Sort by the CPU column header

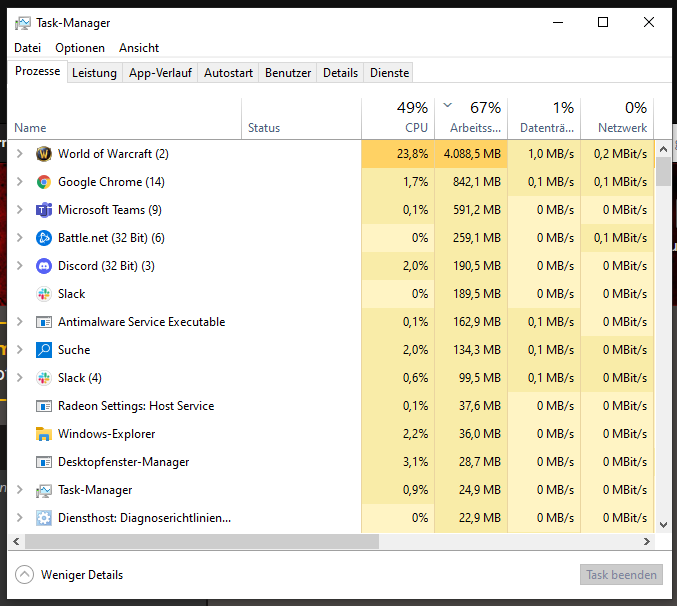click(398, 119)
